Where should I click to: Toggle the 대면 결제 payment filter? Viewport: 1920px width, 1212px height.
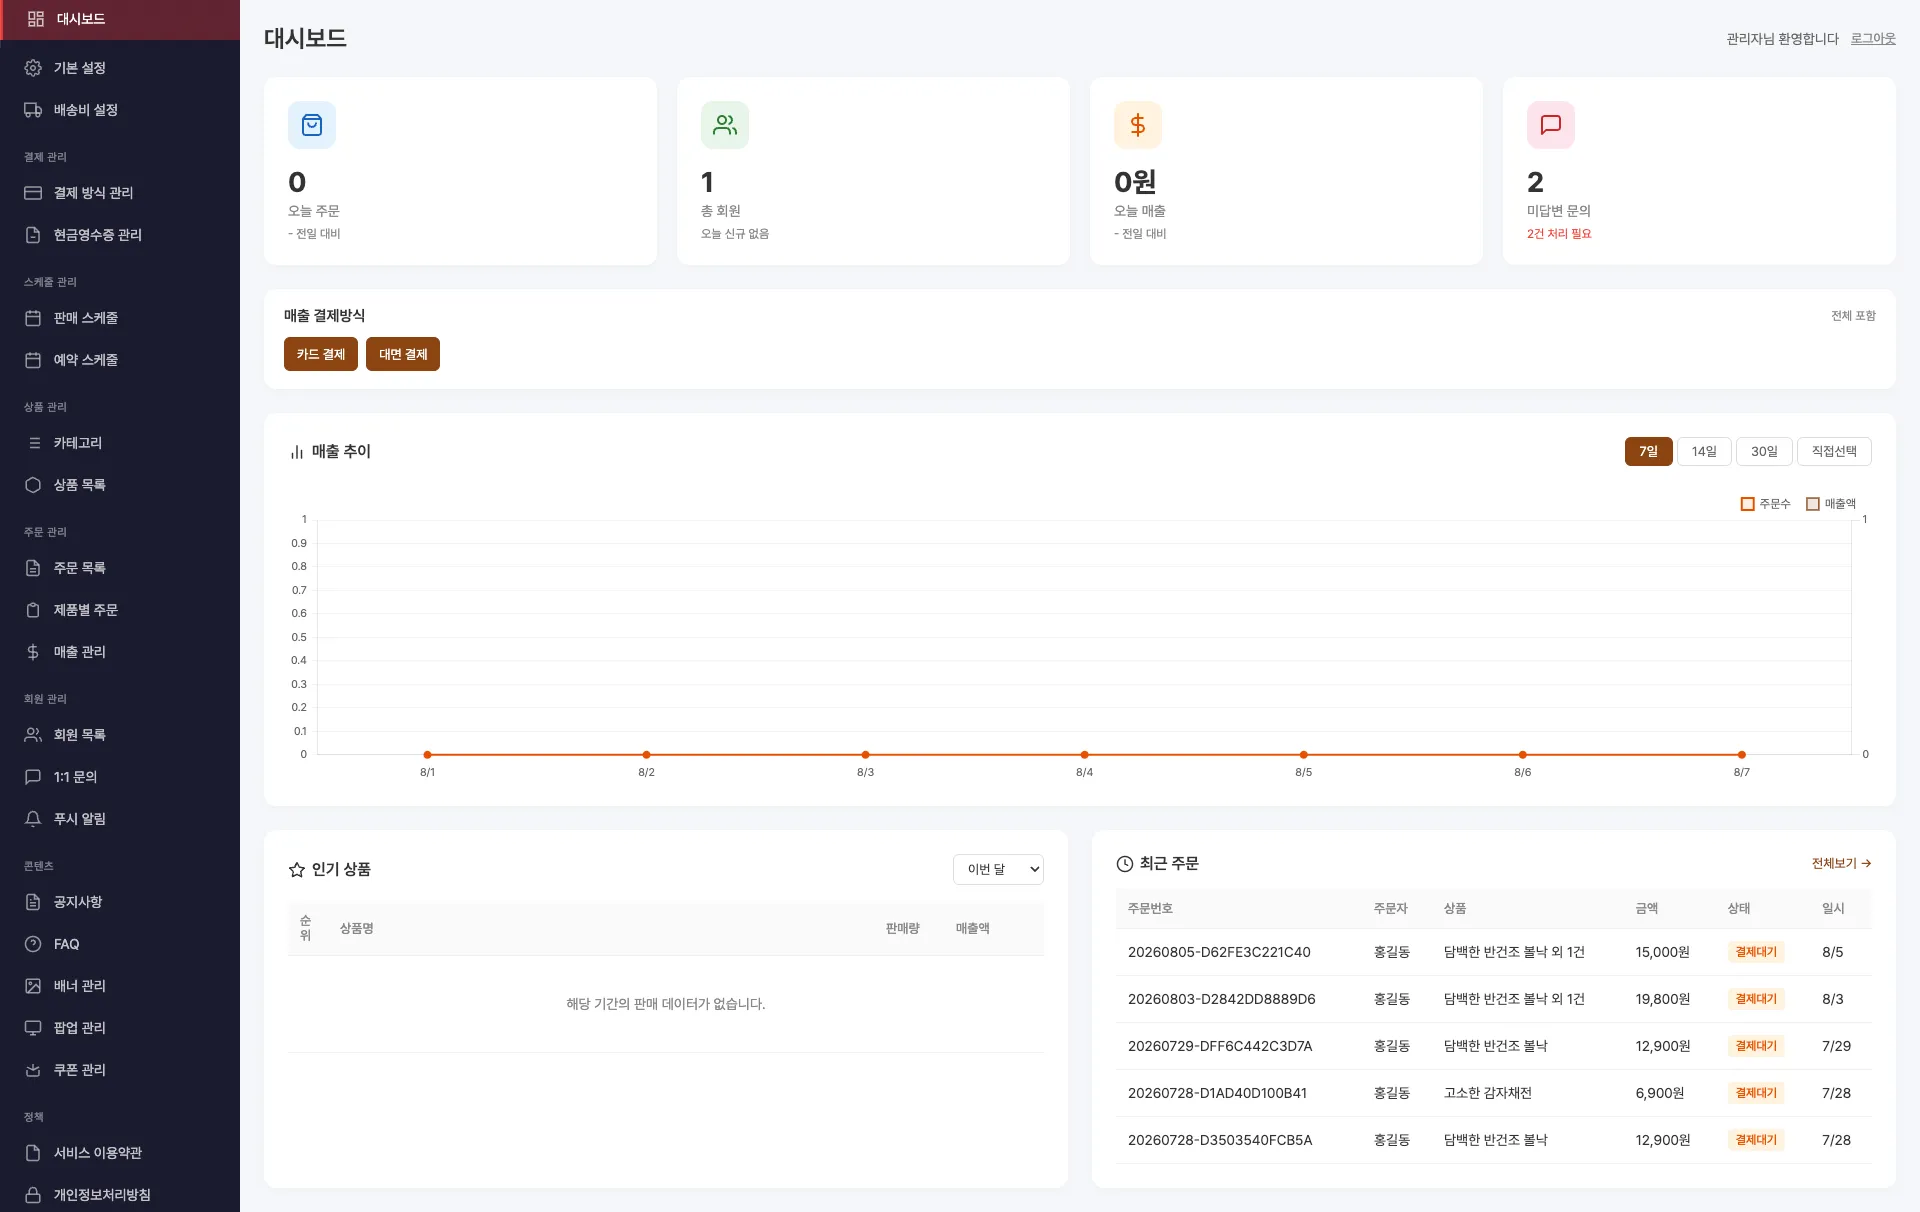403,354
